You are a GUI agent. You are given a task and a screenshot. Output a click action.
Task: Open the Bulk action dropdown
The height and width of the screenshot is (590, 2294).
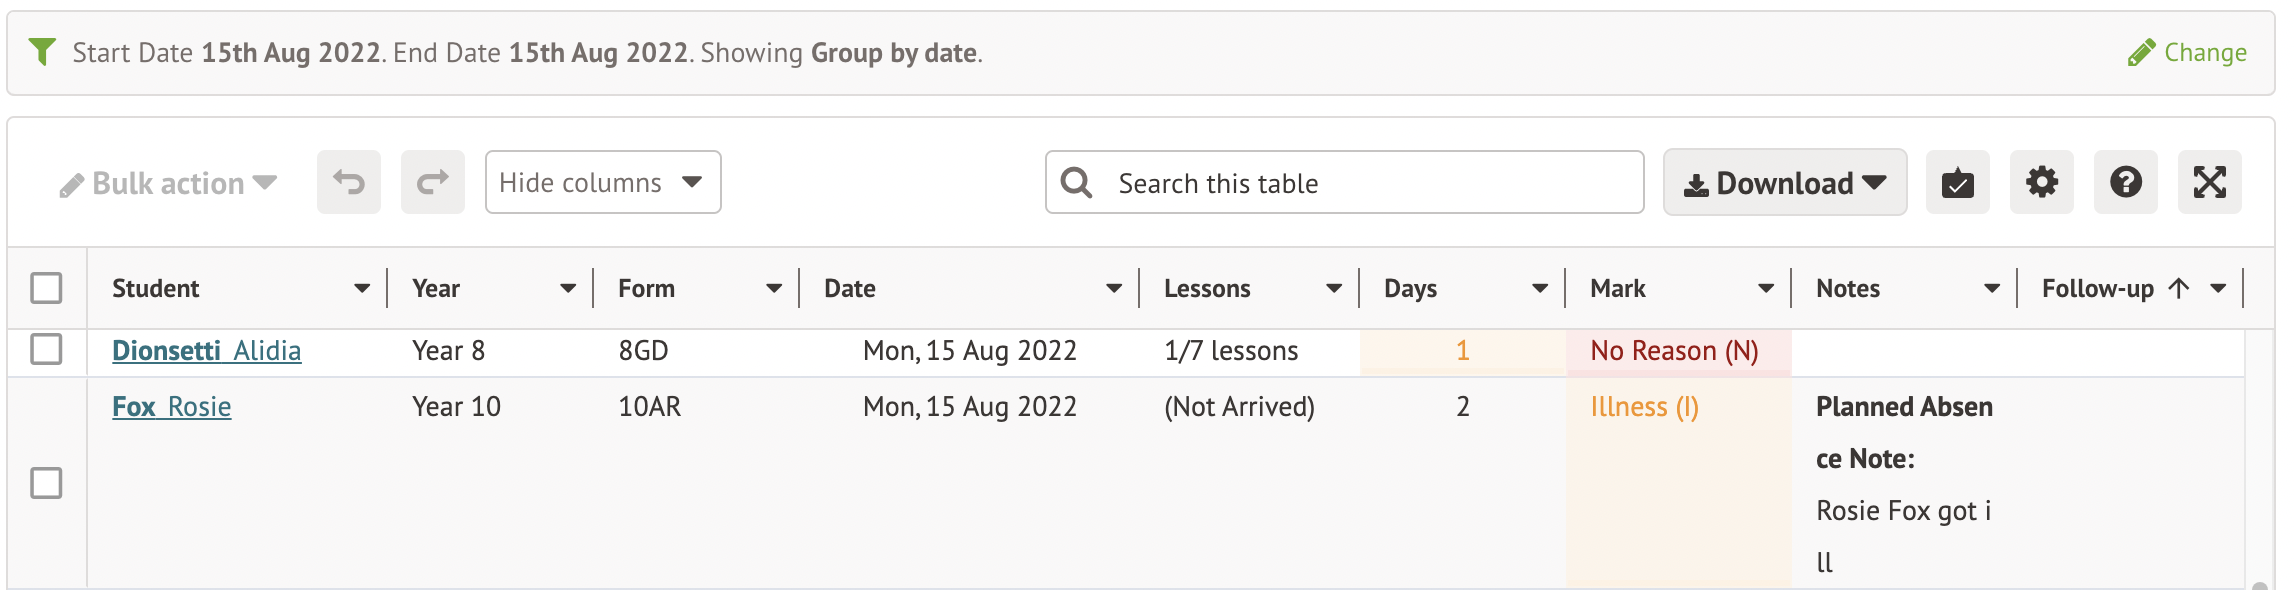[168, 183]
